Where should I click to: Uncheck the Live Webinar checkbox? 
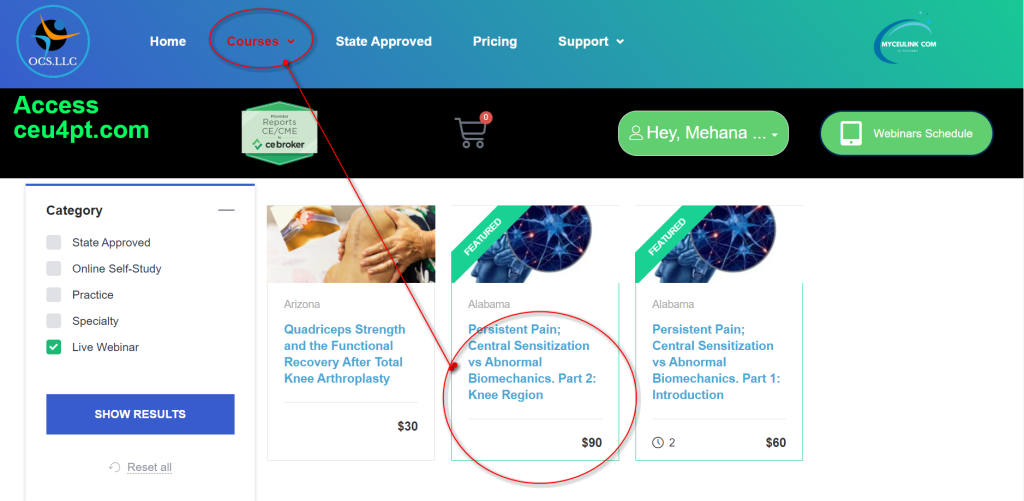tap(54, 347)
